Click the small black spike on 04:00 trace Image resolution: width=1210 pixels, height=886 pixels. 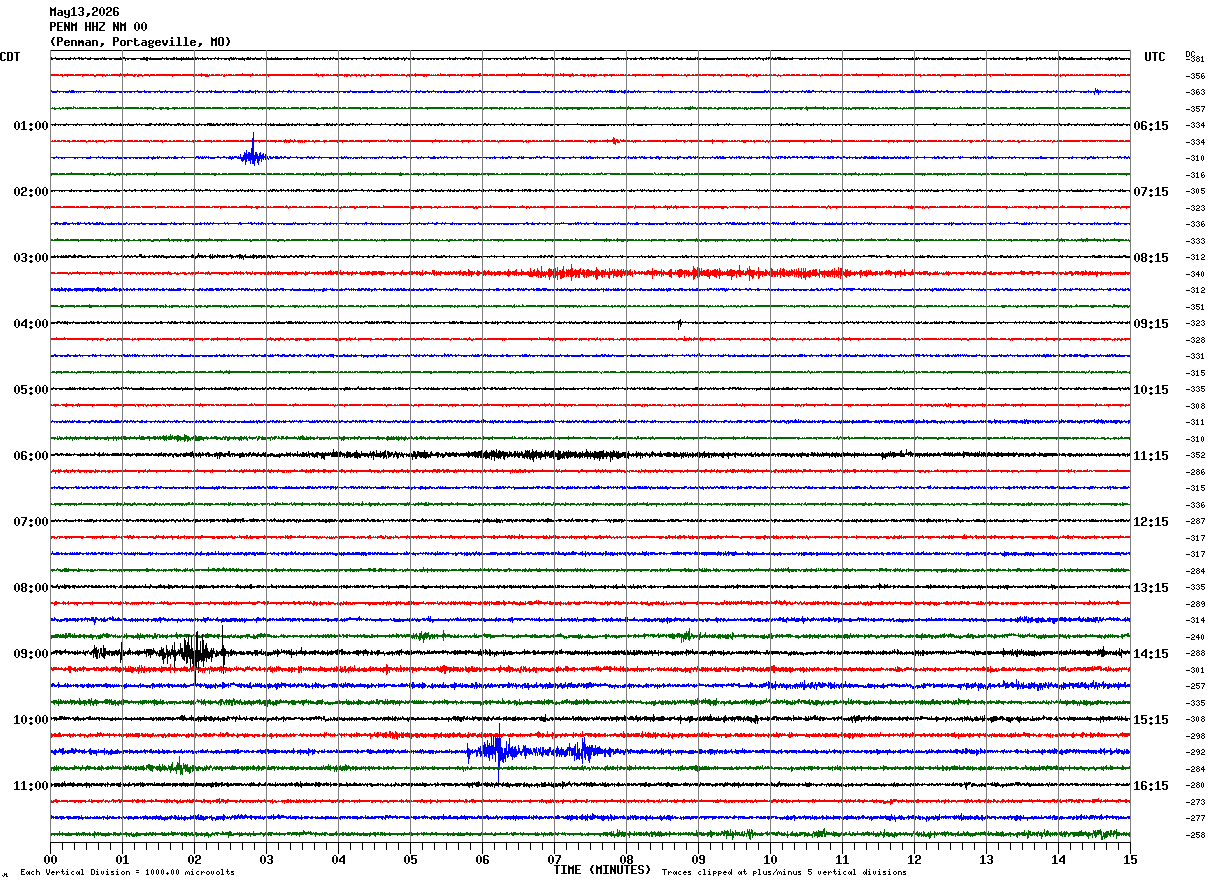[x=679, y=323]
